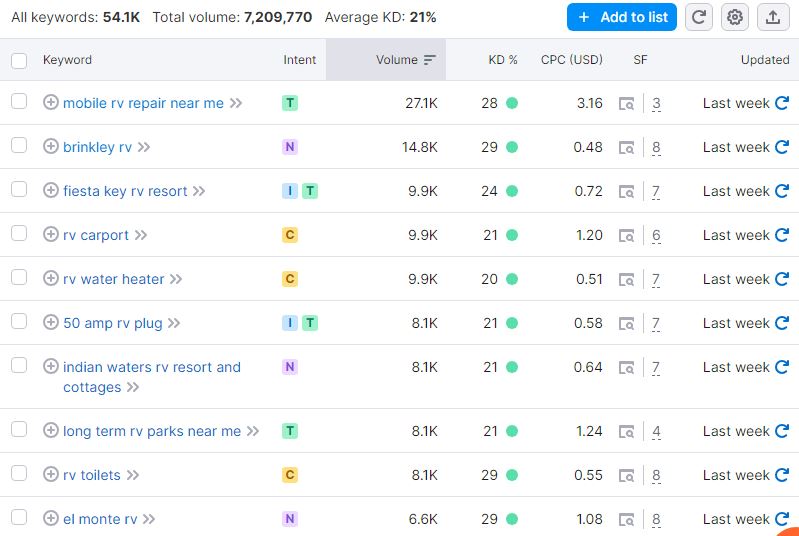
Task: Click plus icon beside 'long term rv parks near me'
Action: (x=50, y=431)
